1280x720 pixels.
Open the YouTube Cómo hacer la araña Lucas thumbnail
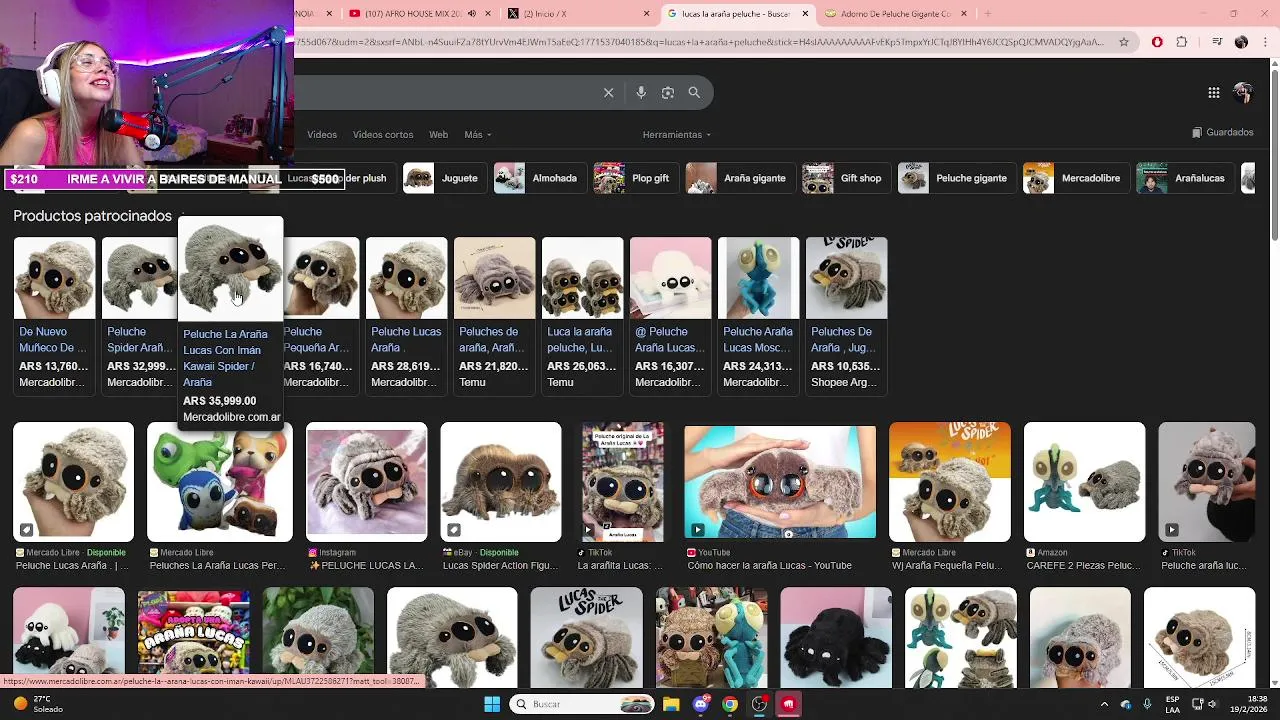tap(780, 482)
